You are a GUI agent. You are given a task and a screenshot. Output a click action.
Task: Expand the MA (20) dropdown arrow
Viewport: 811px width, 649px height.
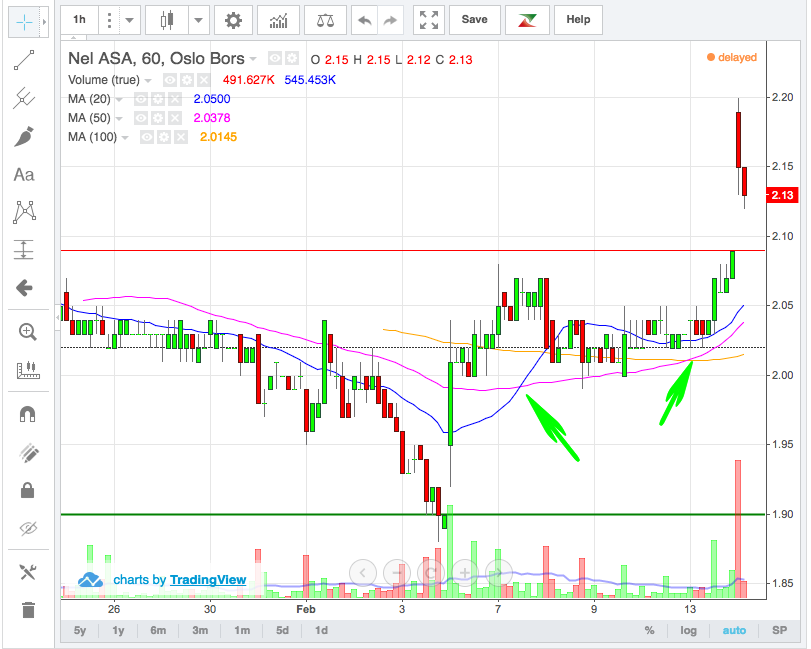(119, 99)
